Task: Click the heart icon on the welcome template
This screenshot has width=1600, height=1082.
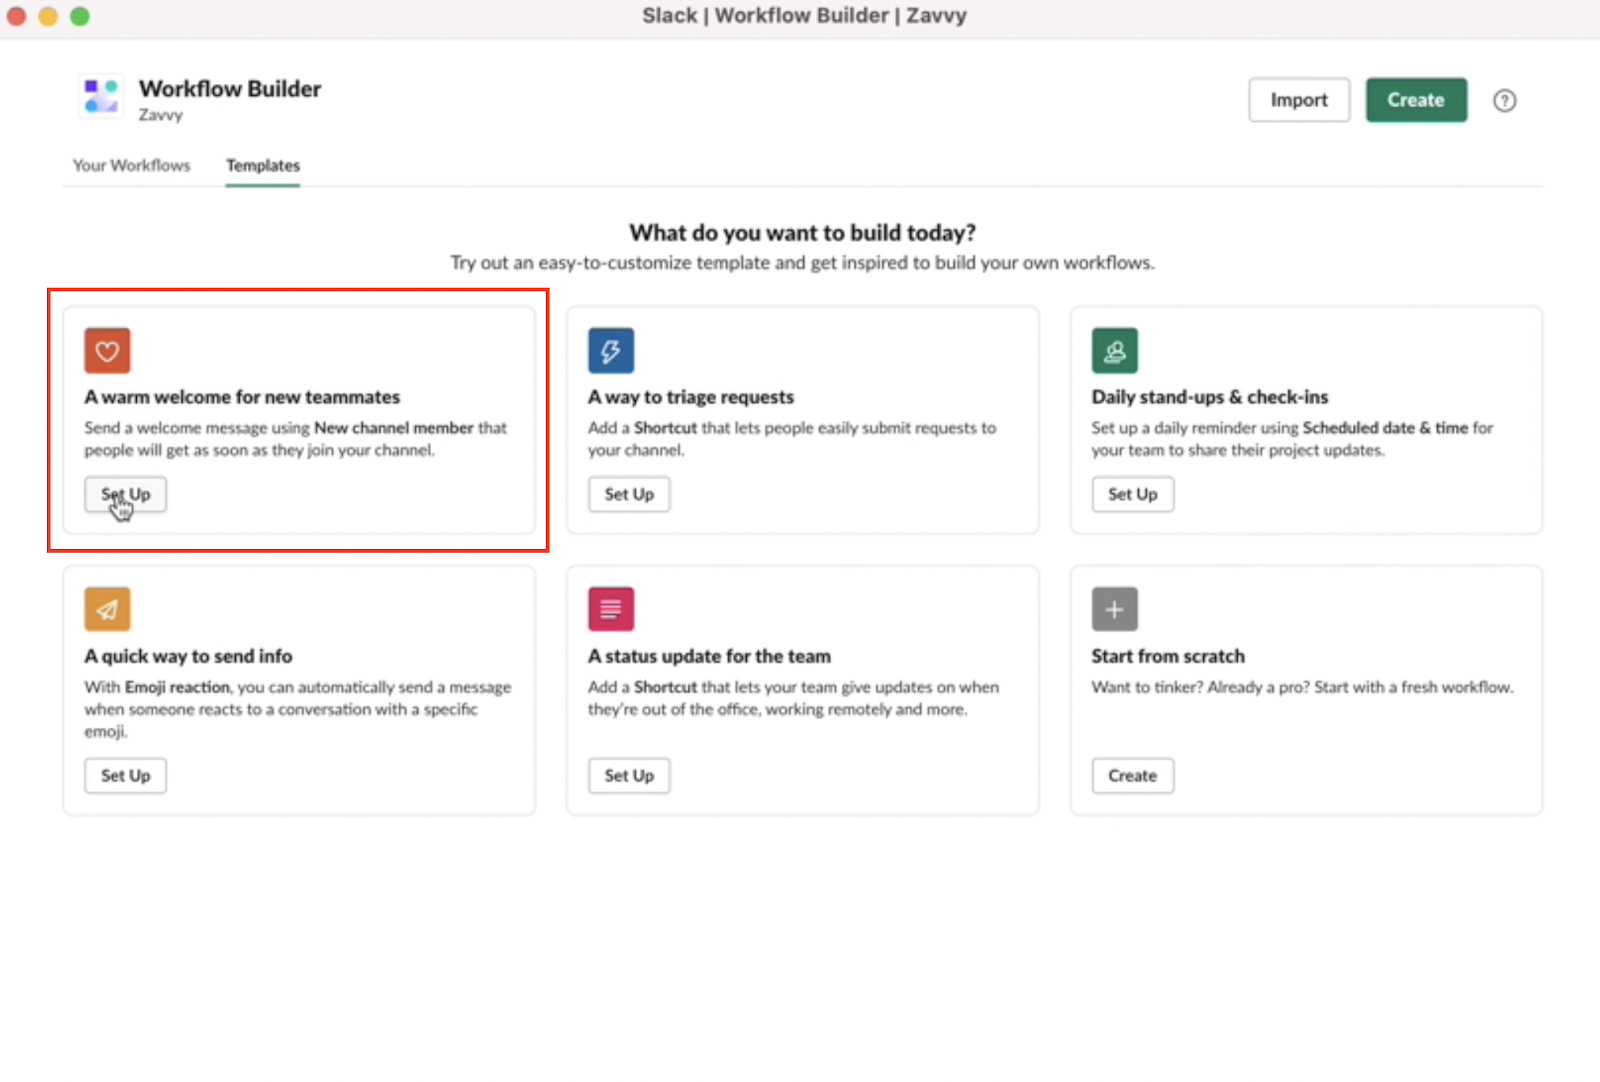Action: [x=107, y=350]
